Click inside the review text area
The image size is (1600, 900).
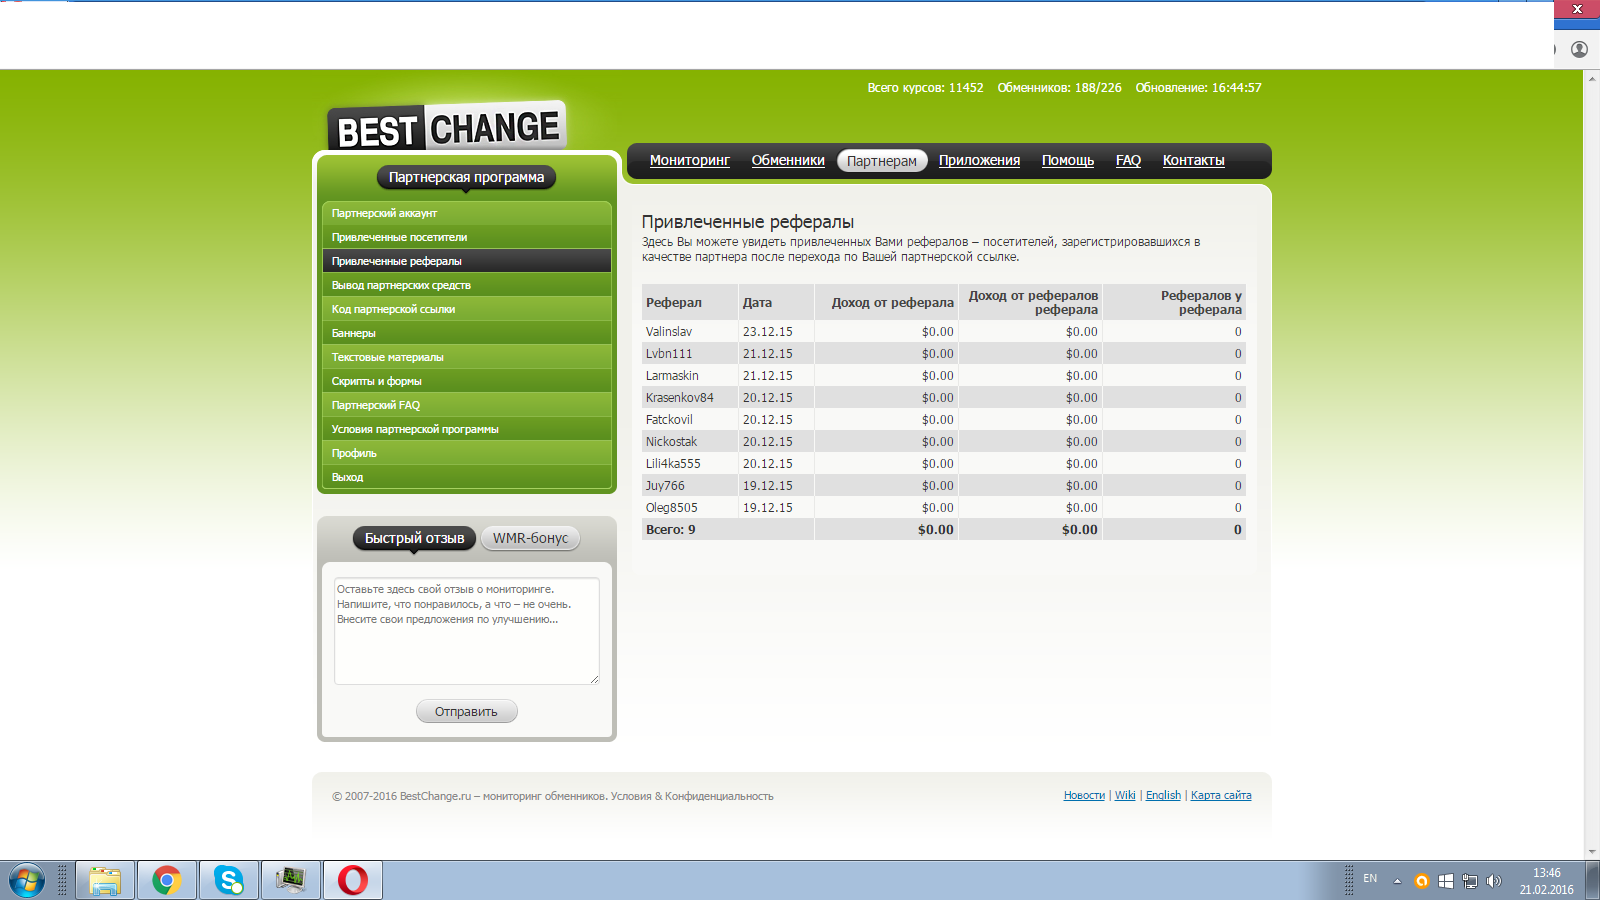[466, 630]
